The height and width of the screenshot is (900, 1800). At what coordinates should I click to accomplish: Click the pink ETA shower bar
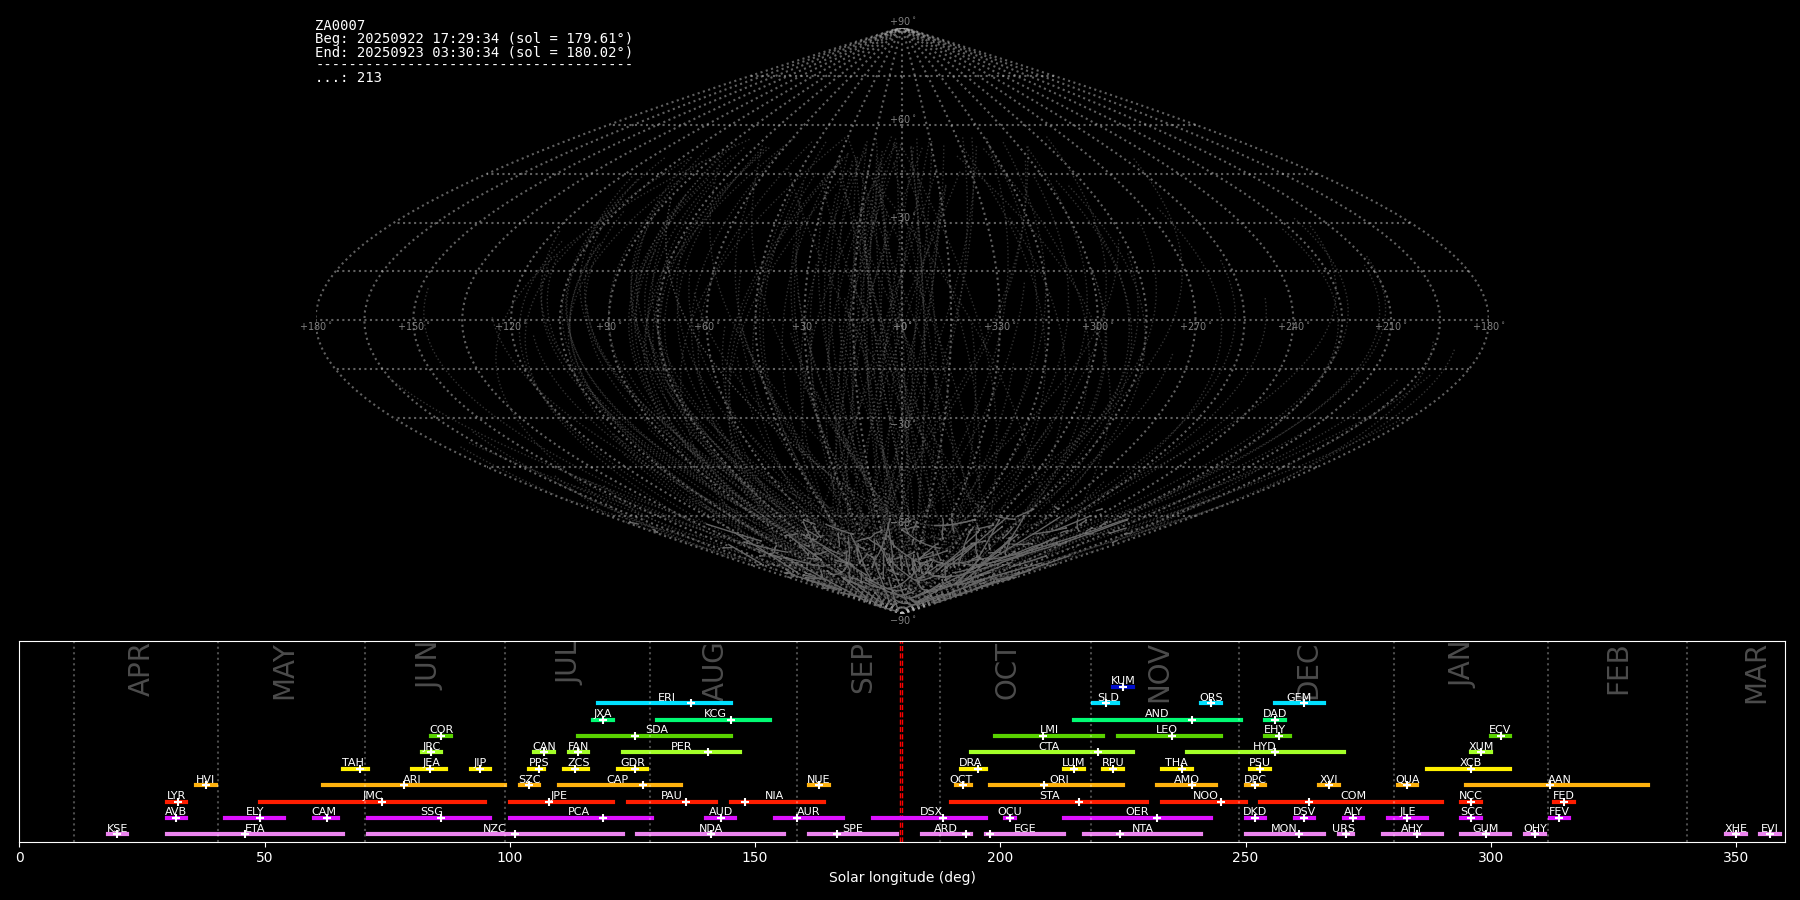tap(255, 834)
